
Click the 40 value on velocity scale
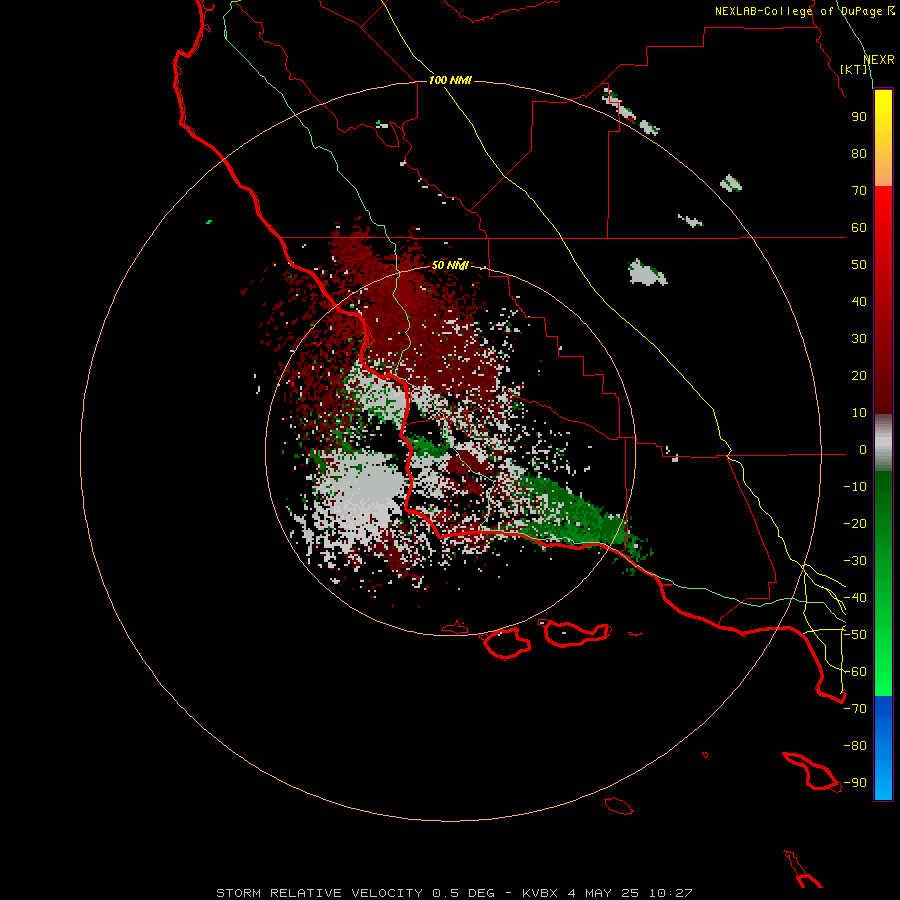[x=859, y=302]
